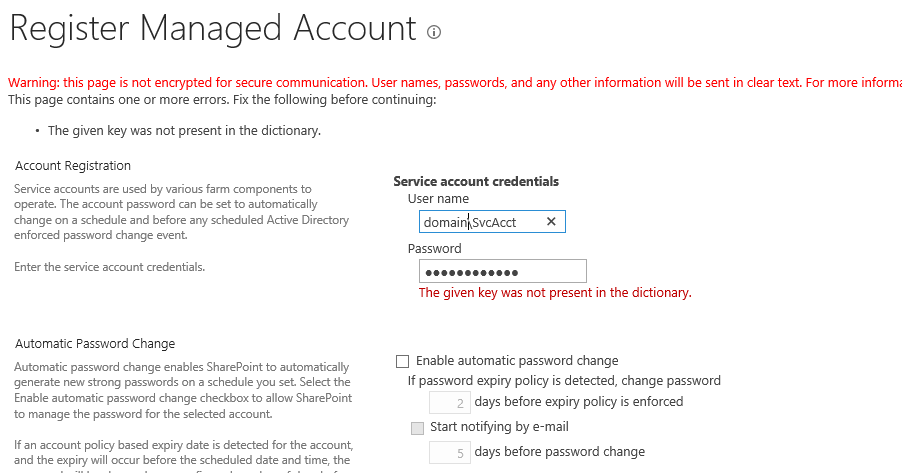Focus the Password field
This screenshot has width=902, height=473.
pyautogui.click(x=502, y=271)
